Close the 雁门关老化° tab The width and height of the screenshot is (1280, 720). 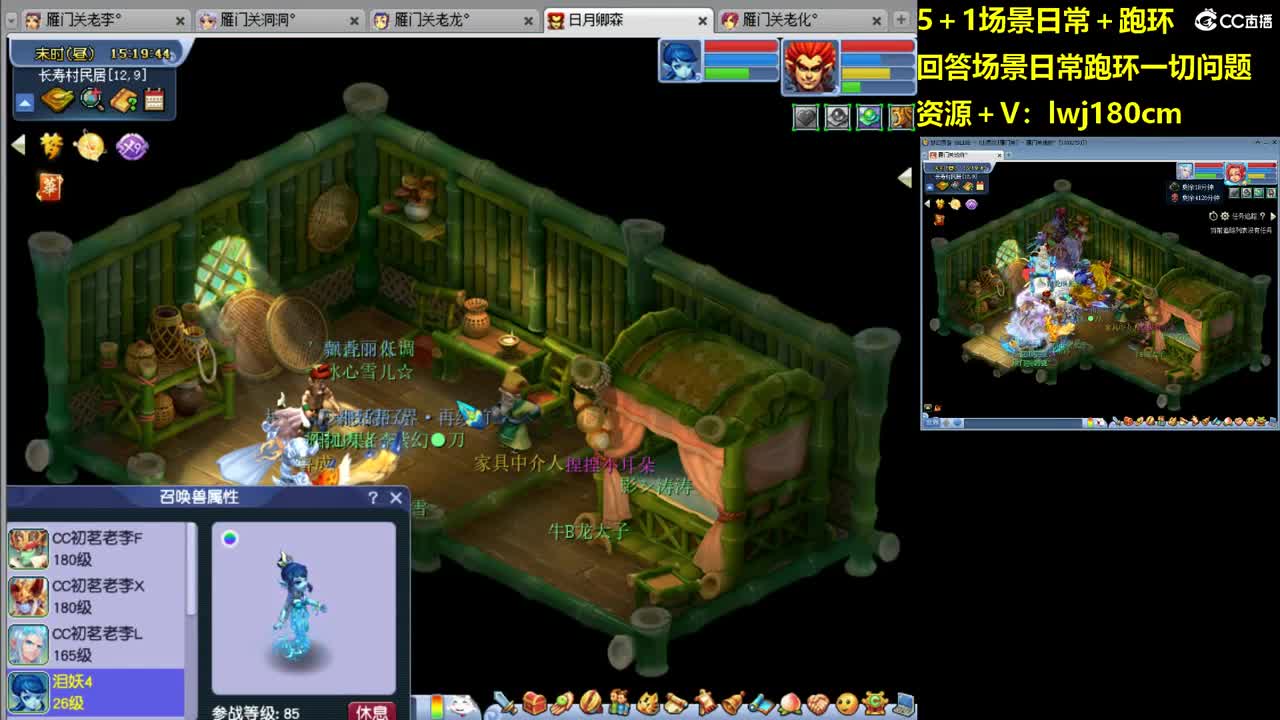876,20
